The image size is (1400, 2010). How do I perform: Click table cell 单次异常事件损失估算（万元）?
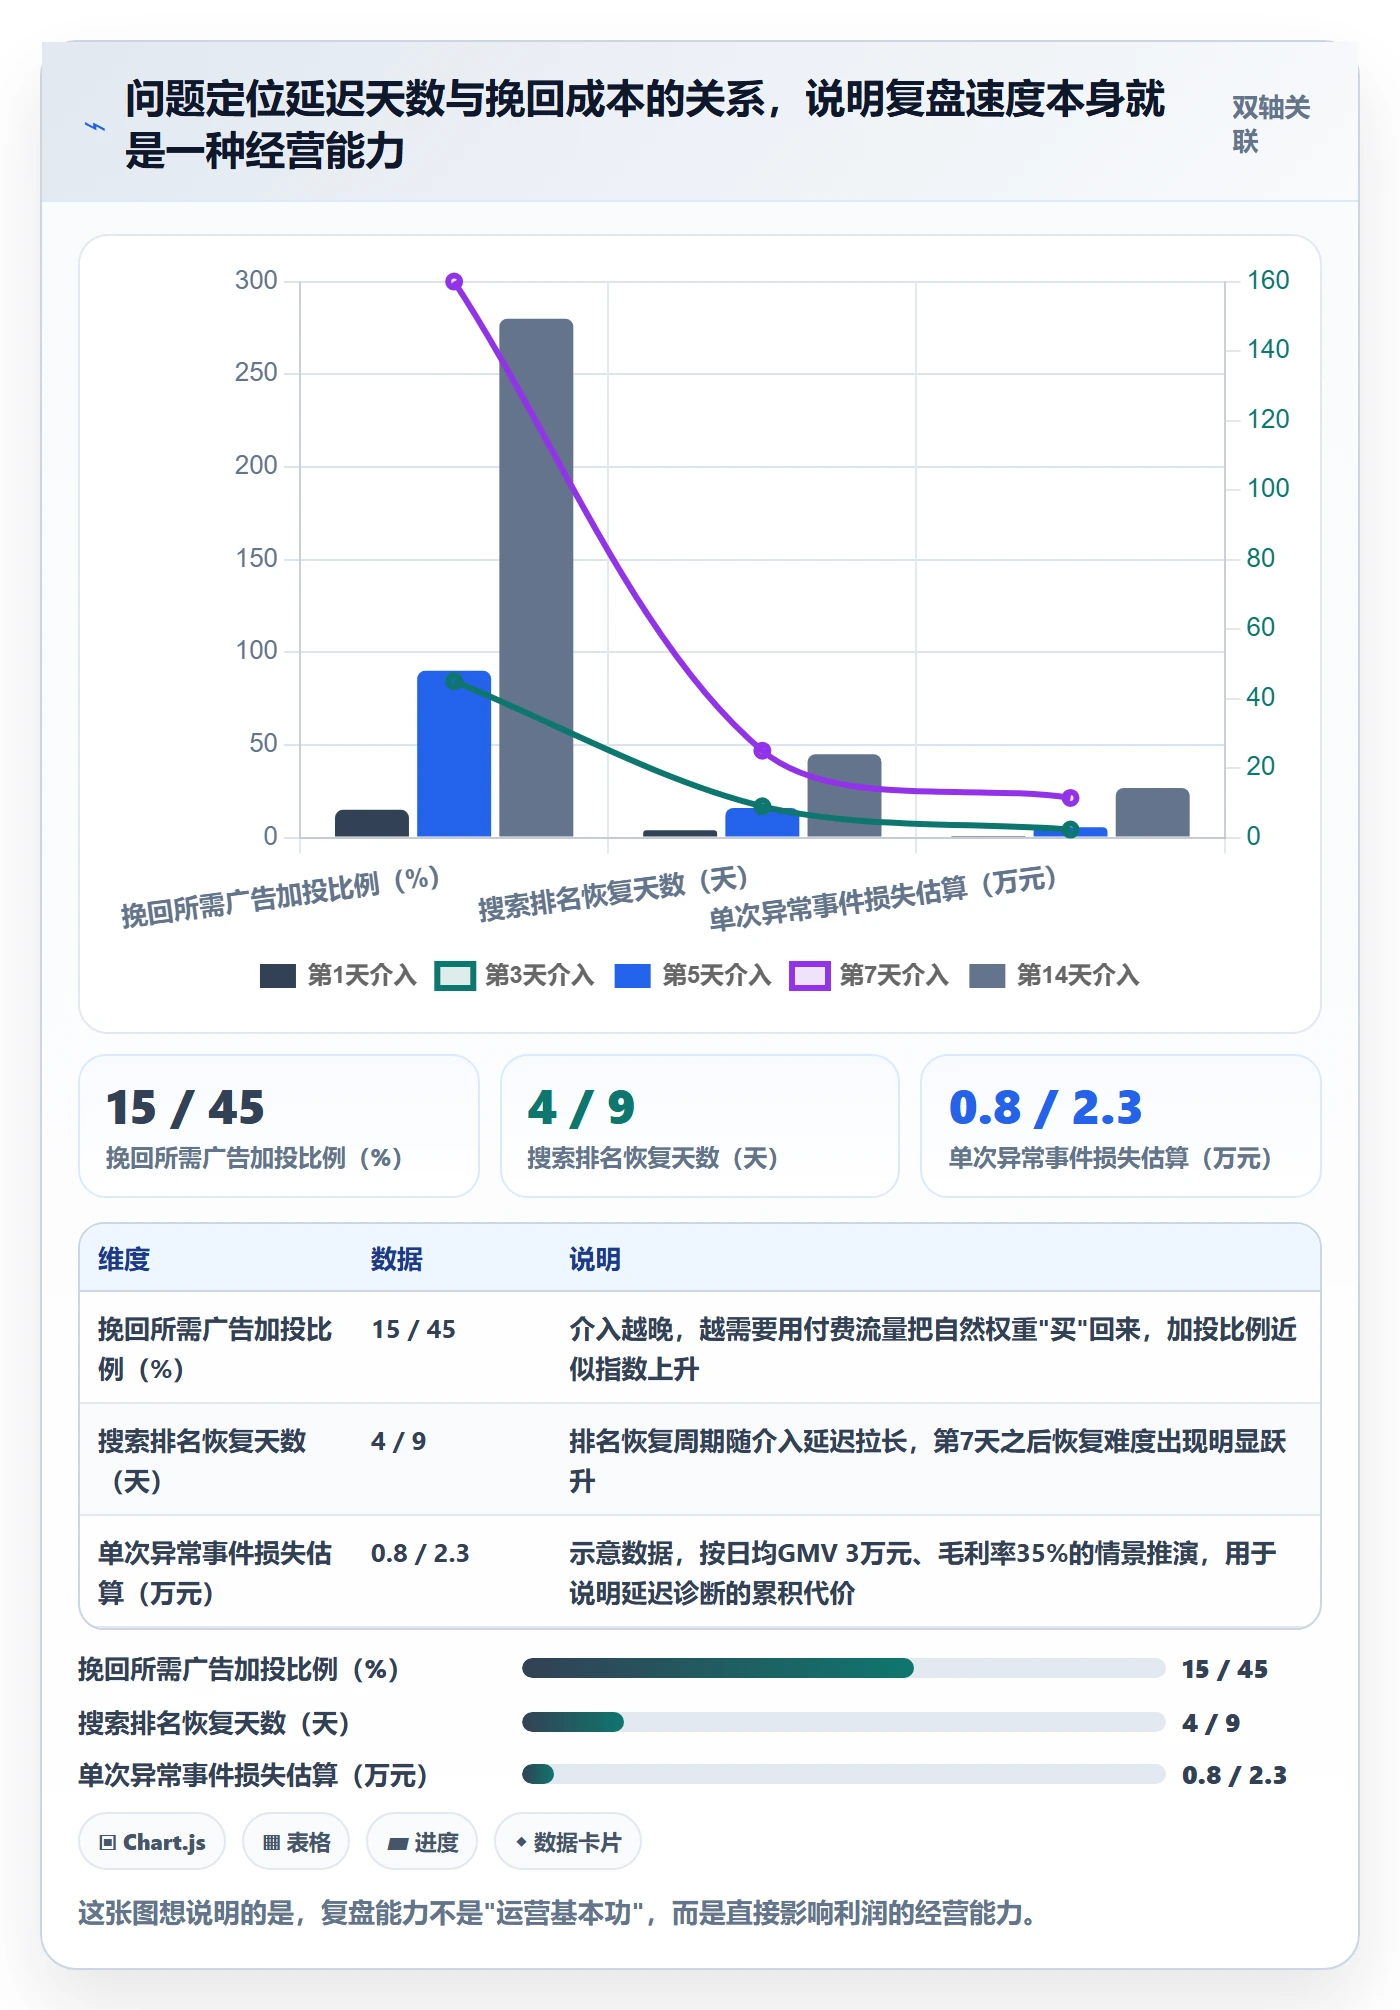216,1573
